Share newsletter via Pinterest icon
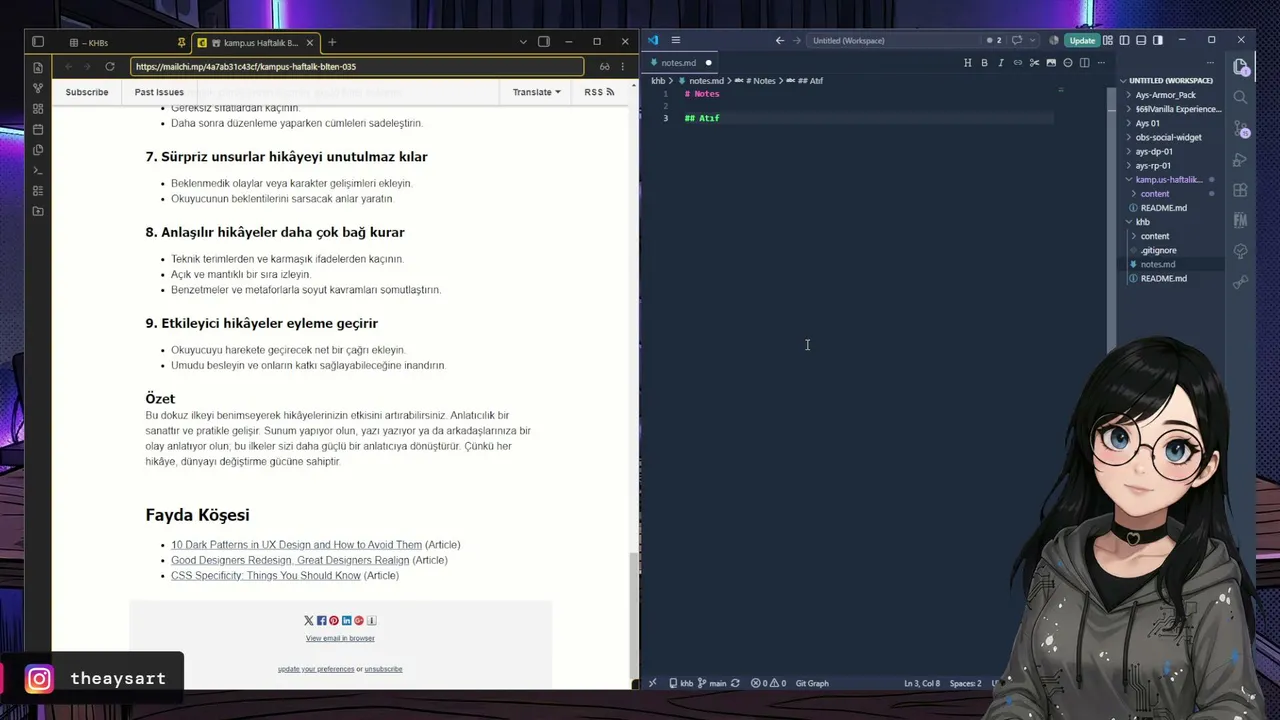The height and width of the screenshot is (720, 1280). [334, 621]
